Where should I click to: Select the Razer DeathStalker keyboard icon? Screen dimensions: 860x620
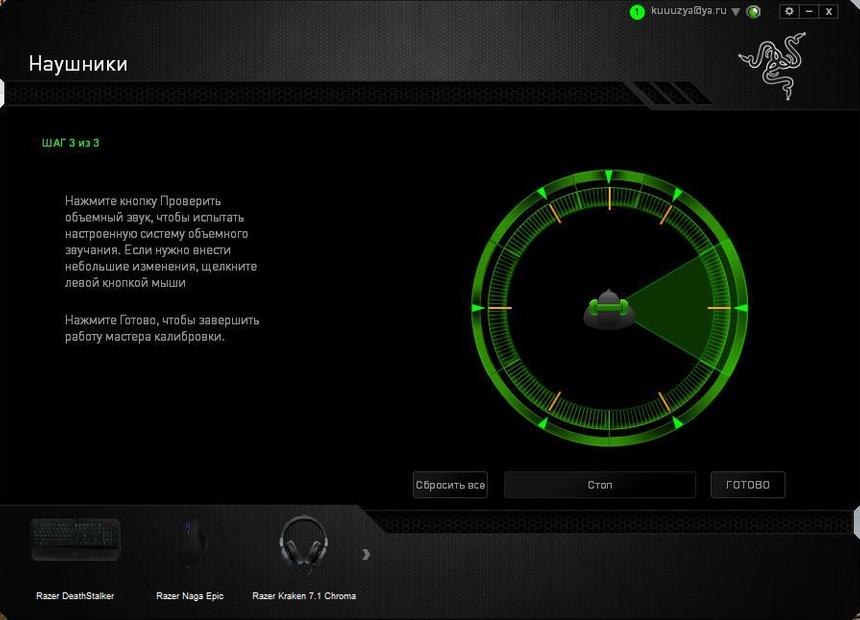pyautogui.click(x=76, y=541)
